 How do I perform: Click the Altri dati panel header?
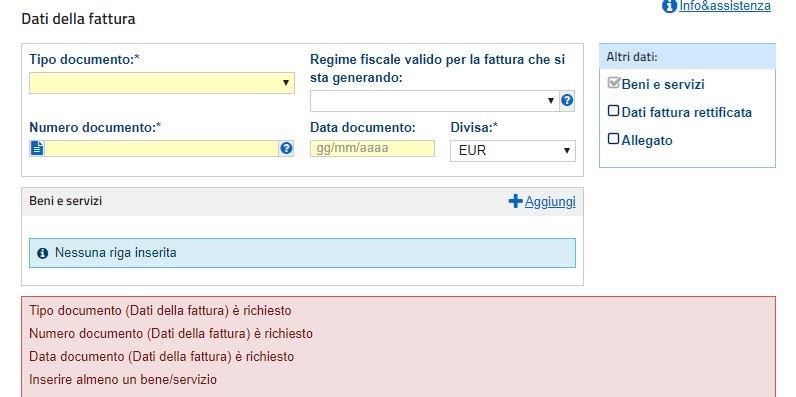(687, 56)
